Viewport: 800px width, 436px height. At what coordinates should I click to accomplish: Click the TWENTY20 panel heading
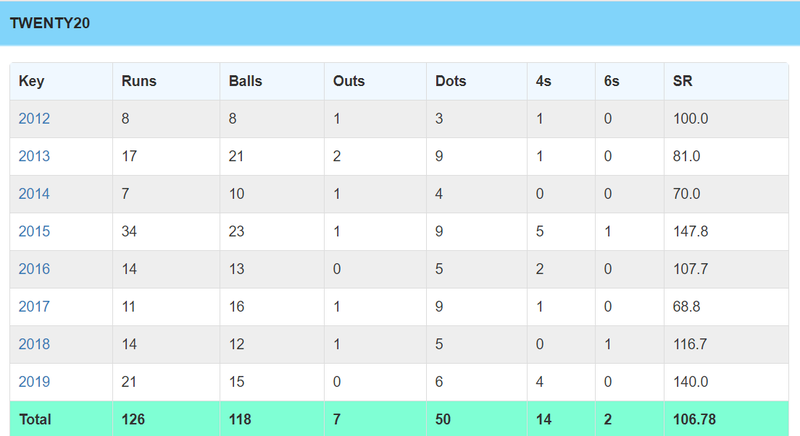tap(50, 23)
